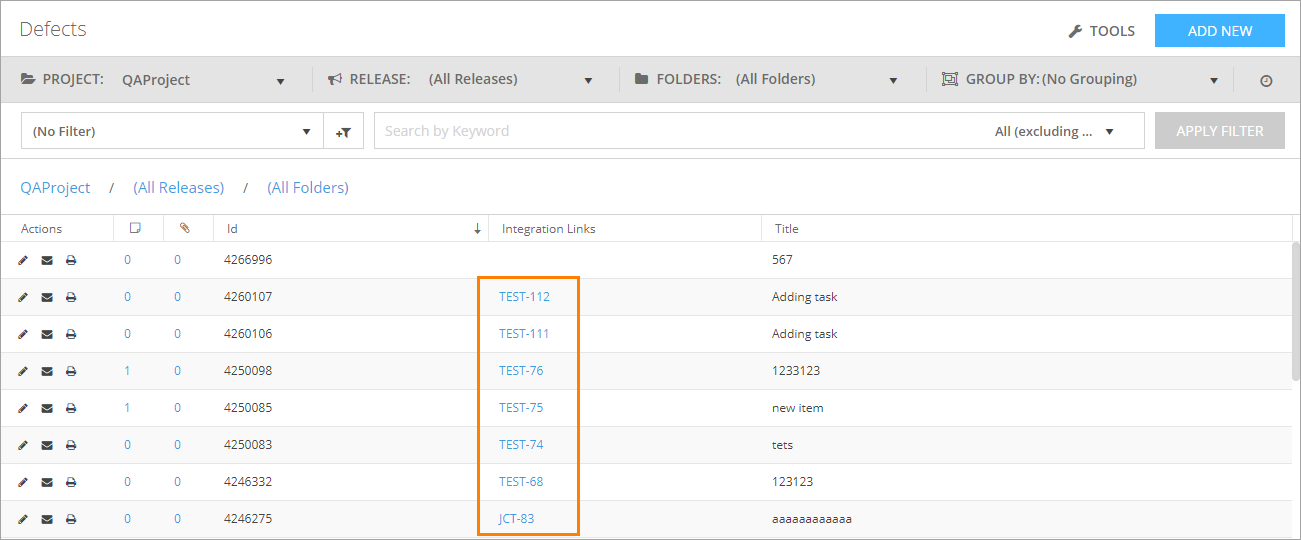This screenshot has height=540, width=1301.
Task: Open the TEST-112 integration link
Action: tap(524, 297)
